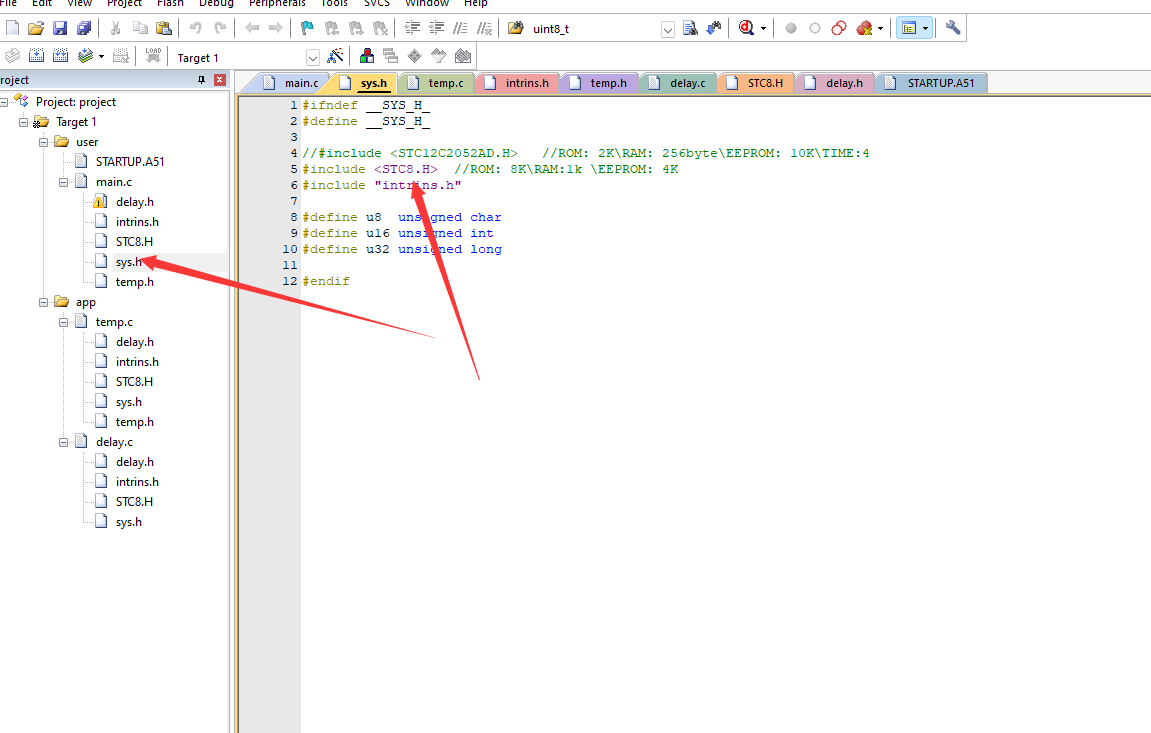1151x733 pixels.
Task: Select delay.h with warning icon under main.c
Action: coord(134,202)
